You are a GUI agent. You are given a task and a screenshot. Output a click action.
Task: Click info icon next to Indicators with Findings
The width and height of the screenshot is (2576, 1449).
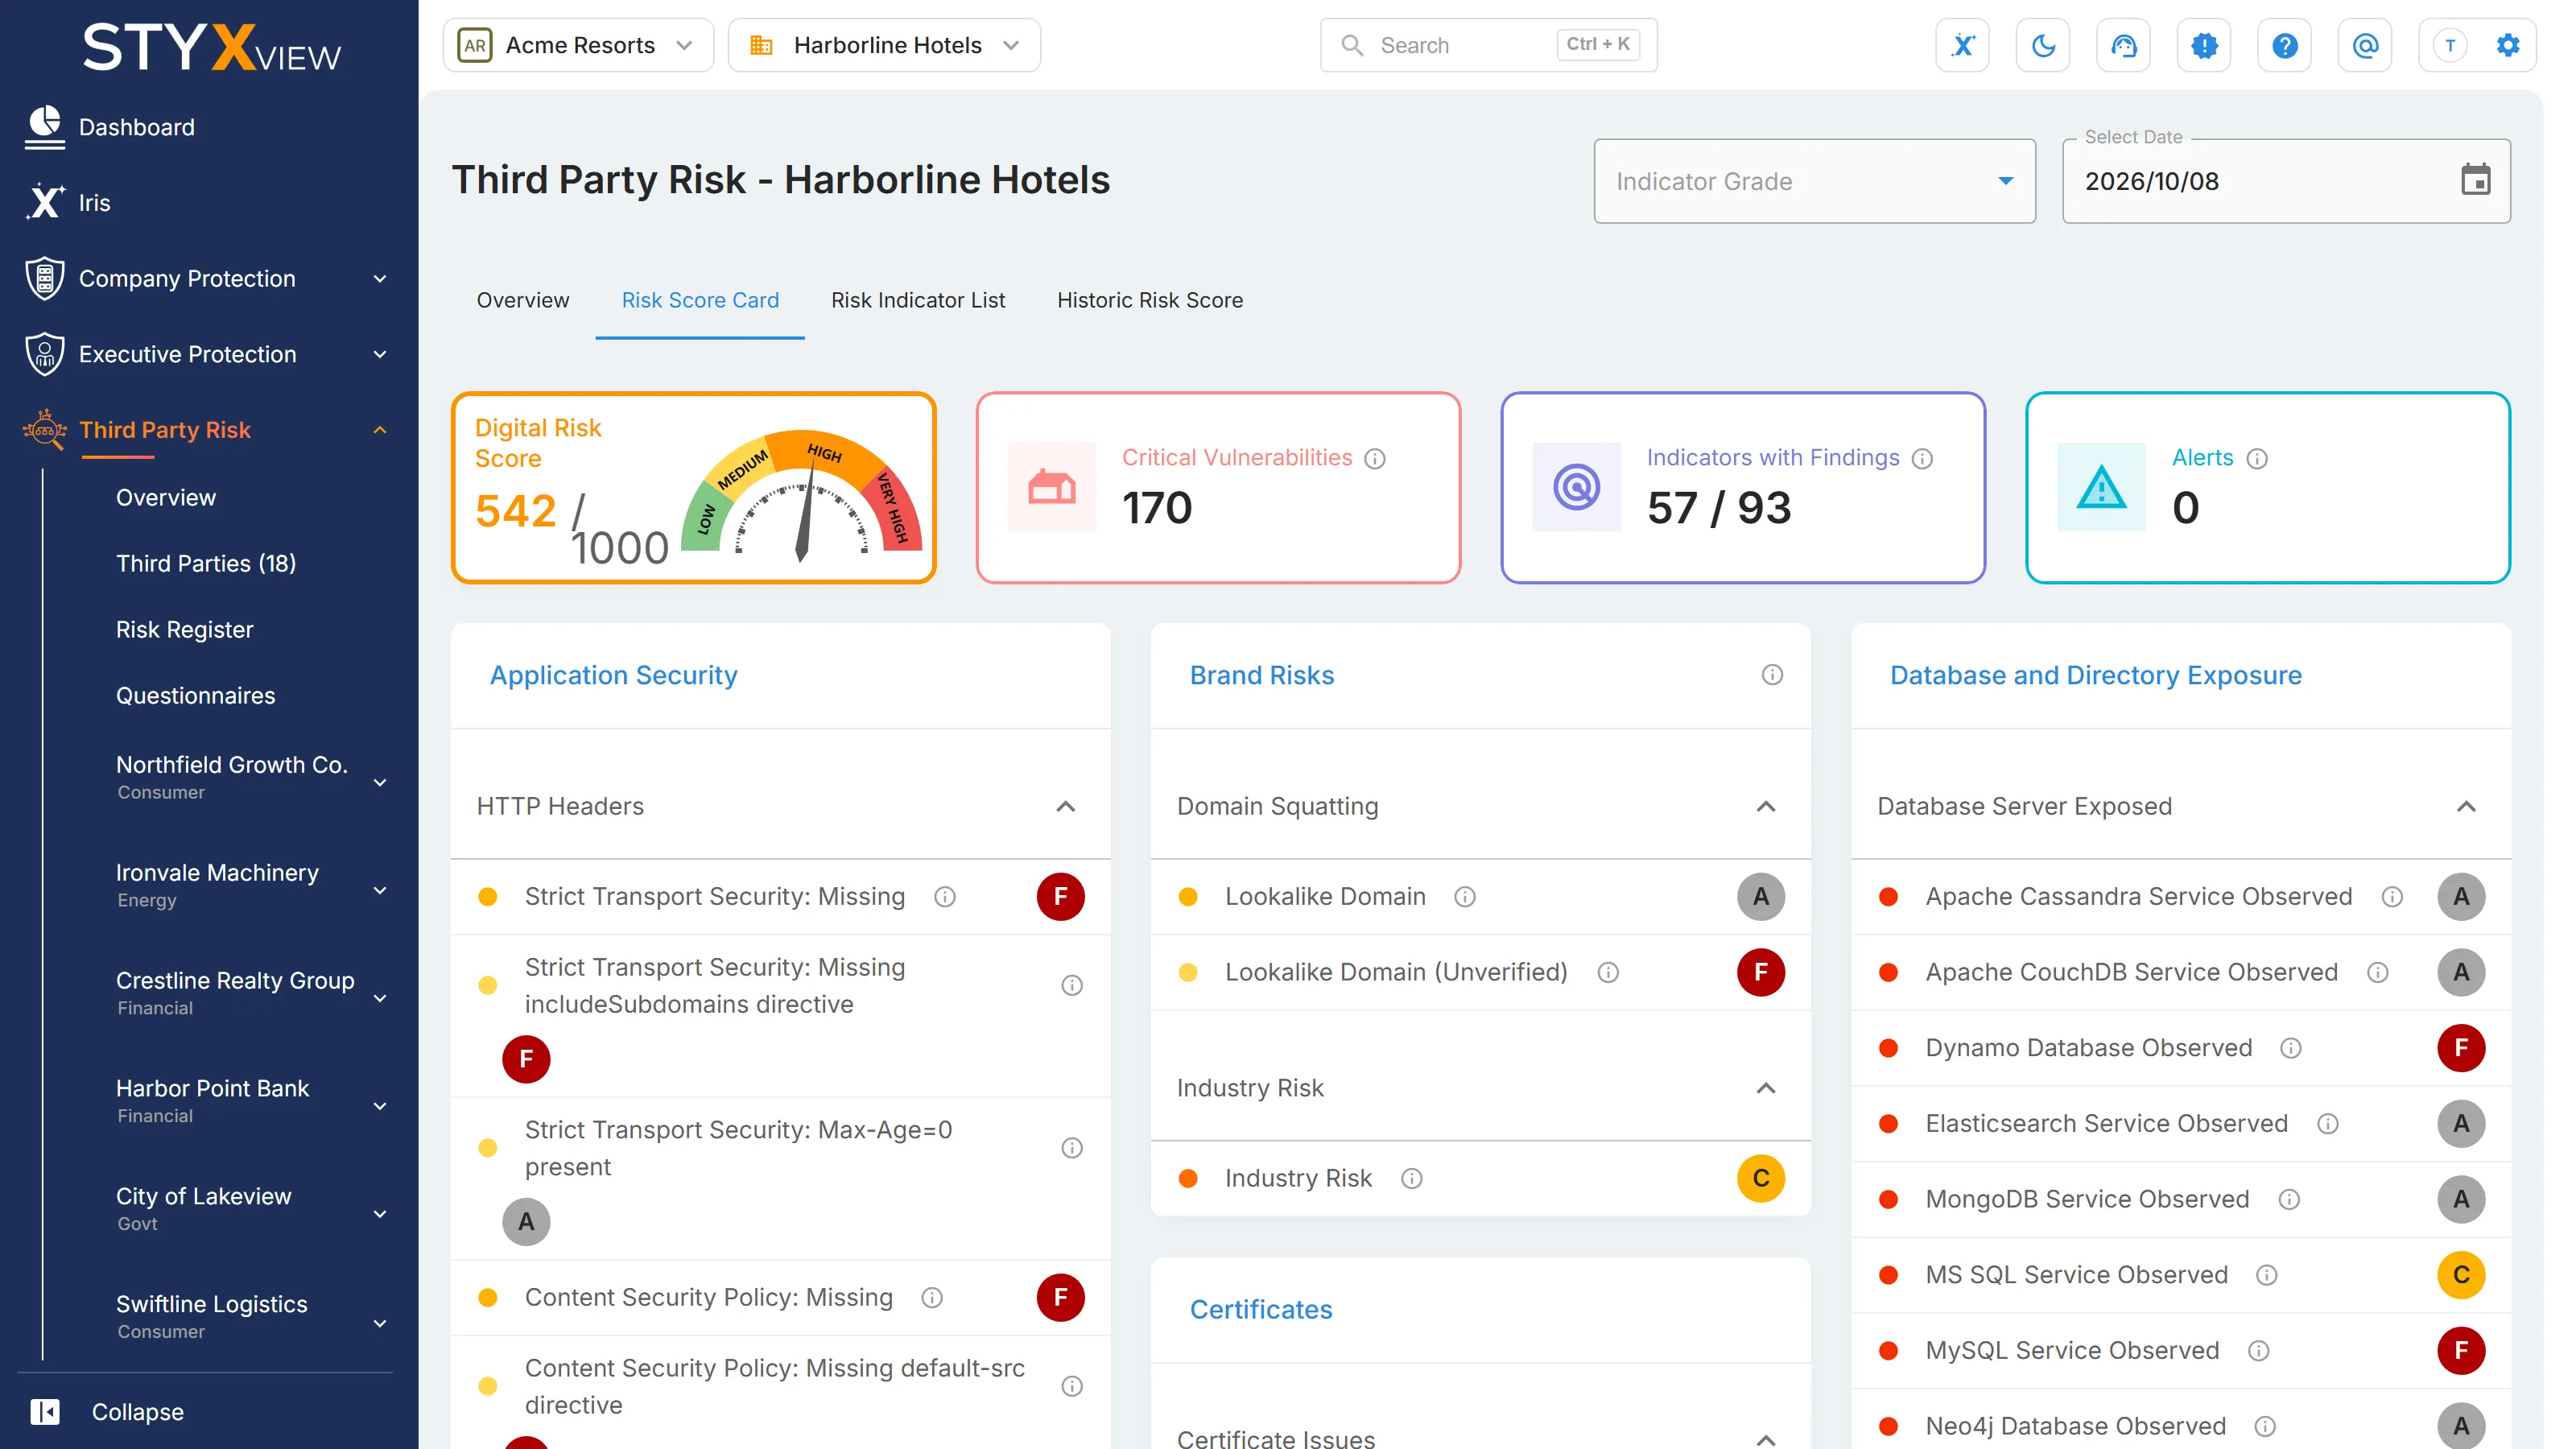1922,458
